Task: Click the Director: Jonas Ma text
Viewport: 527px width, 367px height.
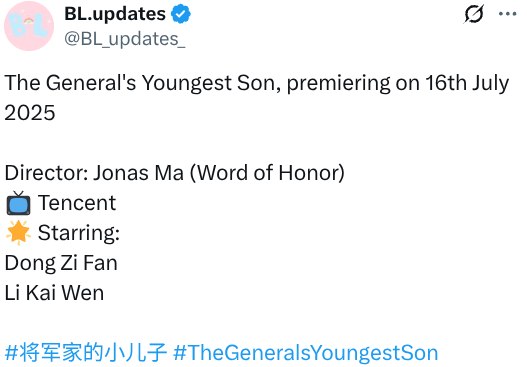Action: point(94,173)
